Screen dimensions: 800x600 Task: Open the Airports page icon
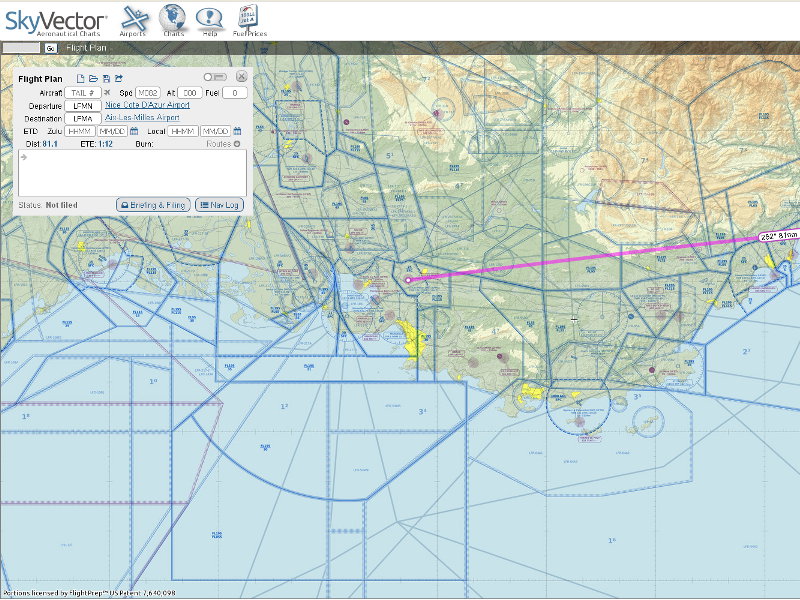pos(133,19)
